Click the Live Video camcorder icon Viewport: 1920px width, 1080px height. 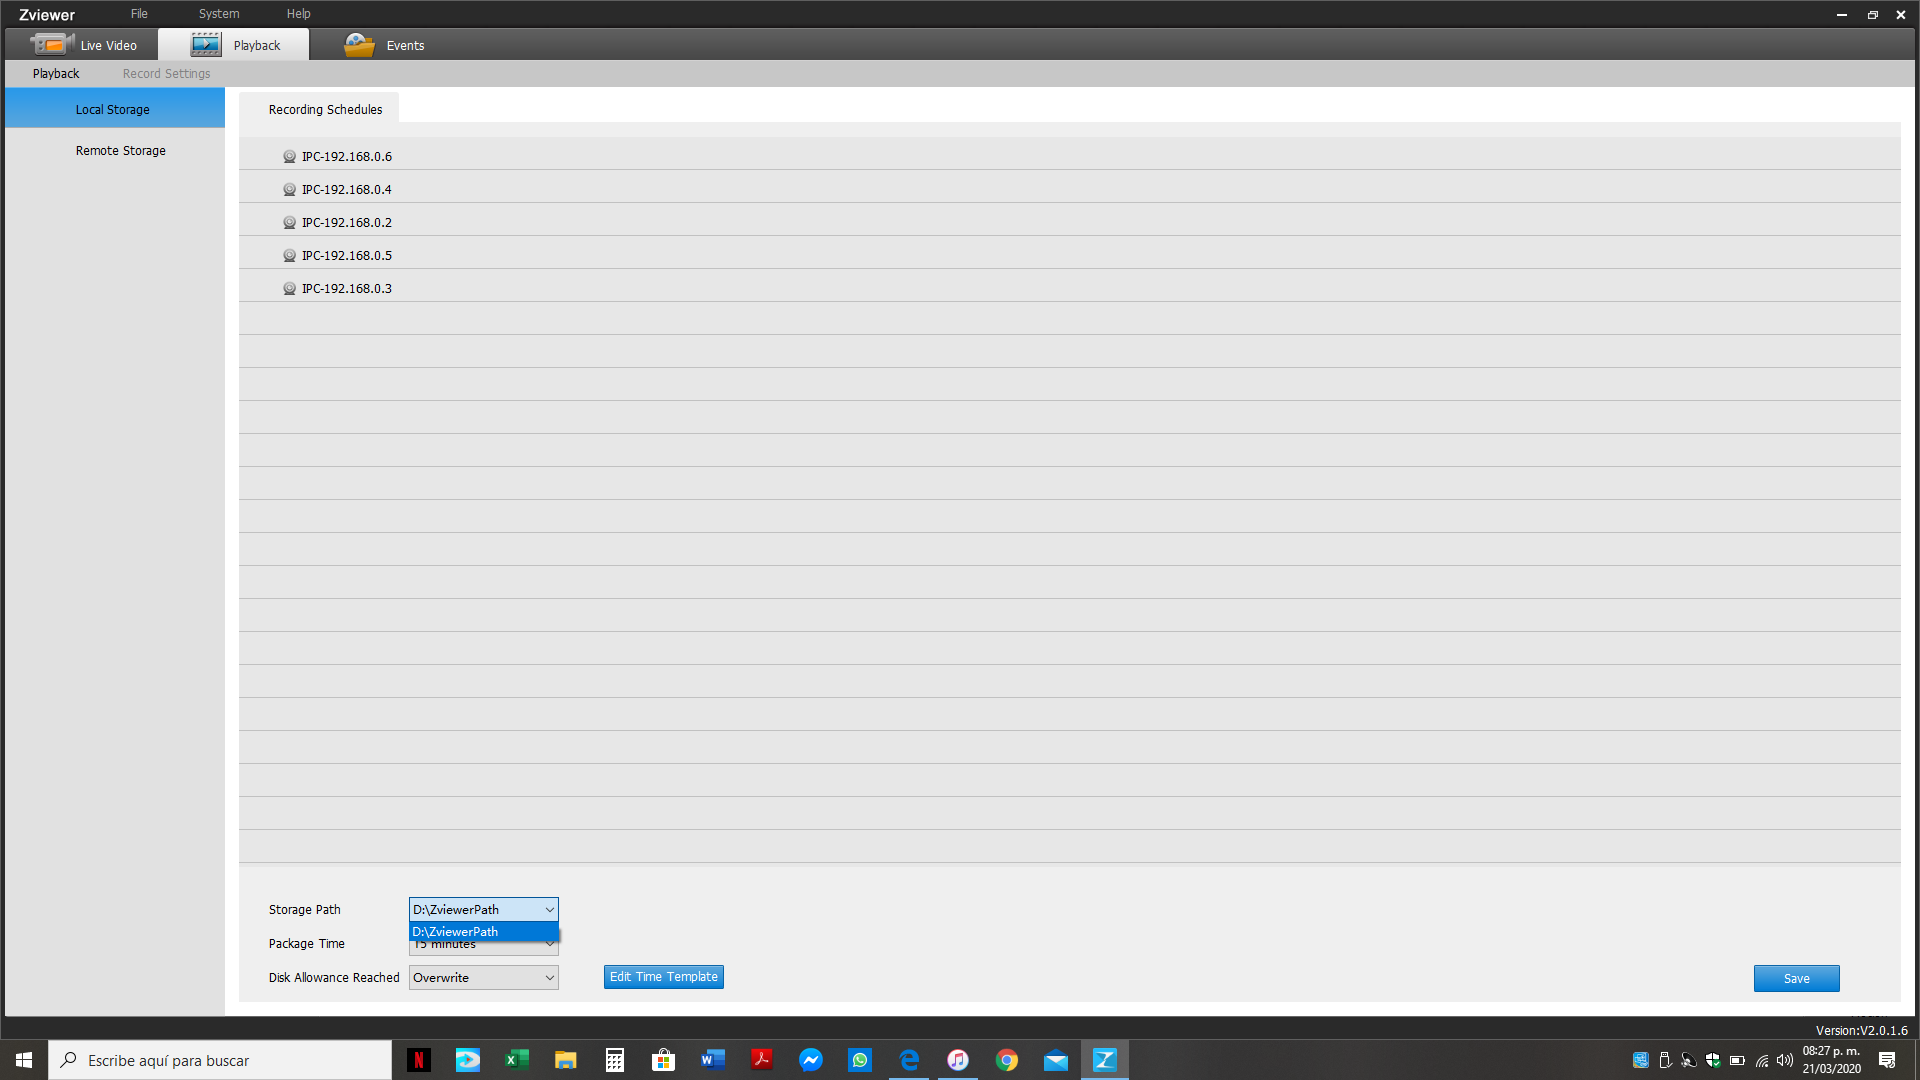click(51, 44)
